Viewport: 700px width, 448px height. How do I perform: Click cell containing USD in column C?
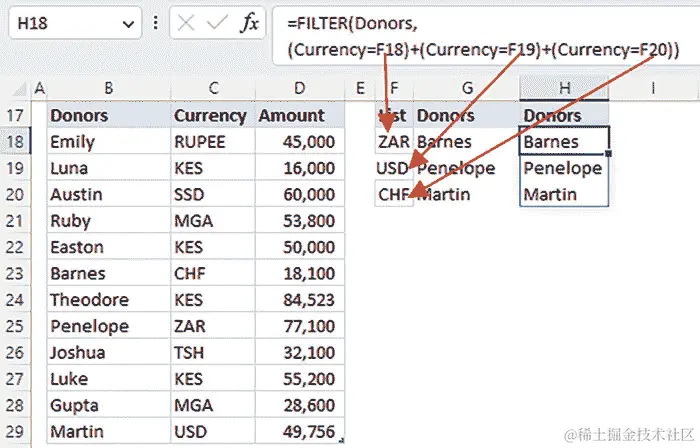pyautogui.click(x=213, y=431)
